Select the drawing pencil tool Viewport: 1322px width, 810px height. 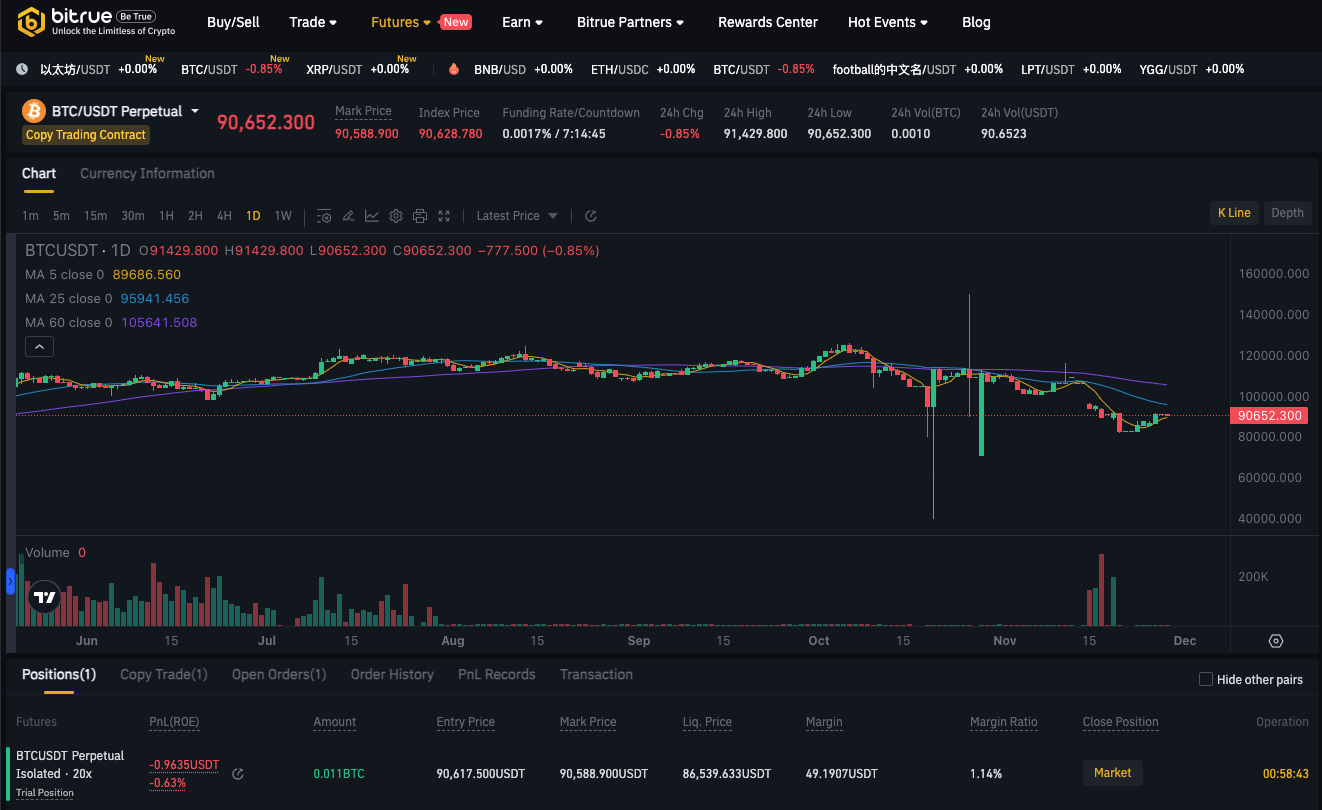point(348,216)
